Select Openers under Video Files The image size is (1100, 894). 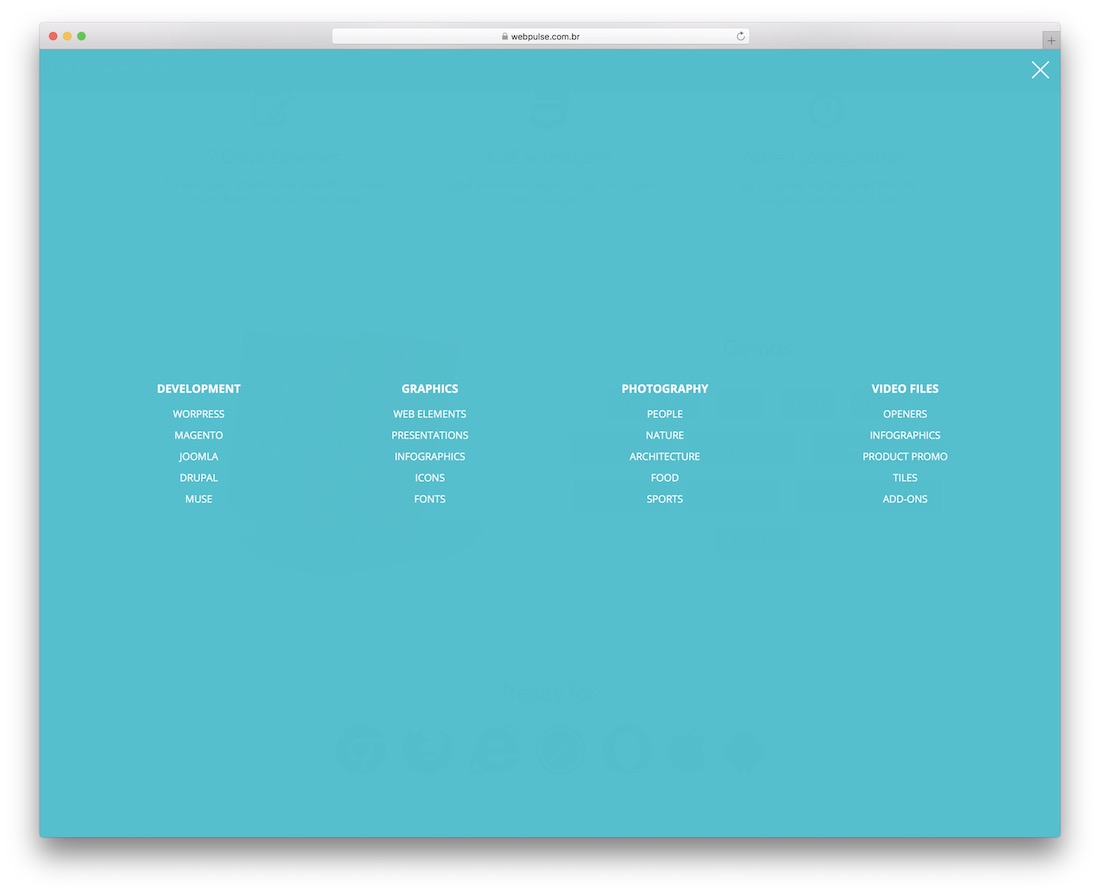pos(904,414)
